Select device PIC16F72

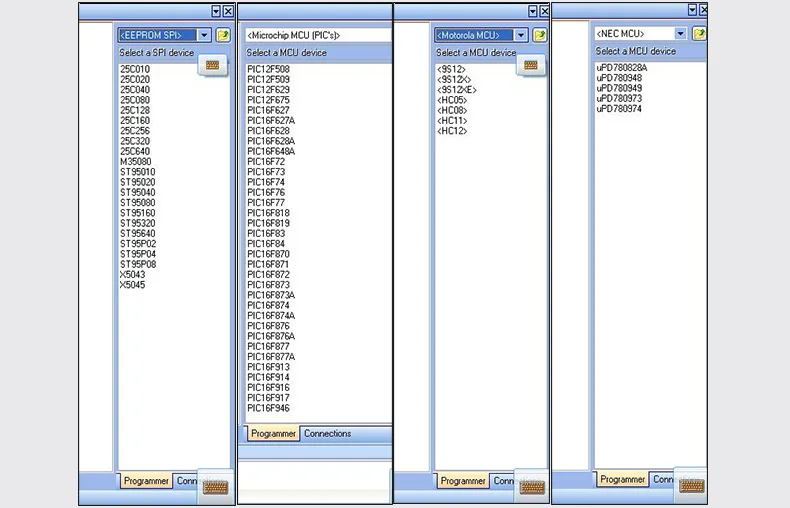(266, 162)
